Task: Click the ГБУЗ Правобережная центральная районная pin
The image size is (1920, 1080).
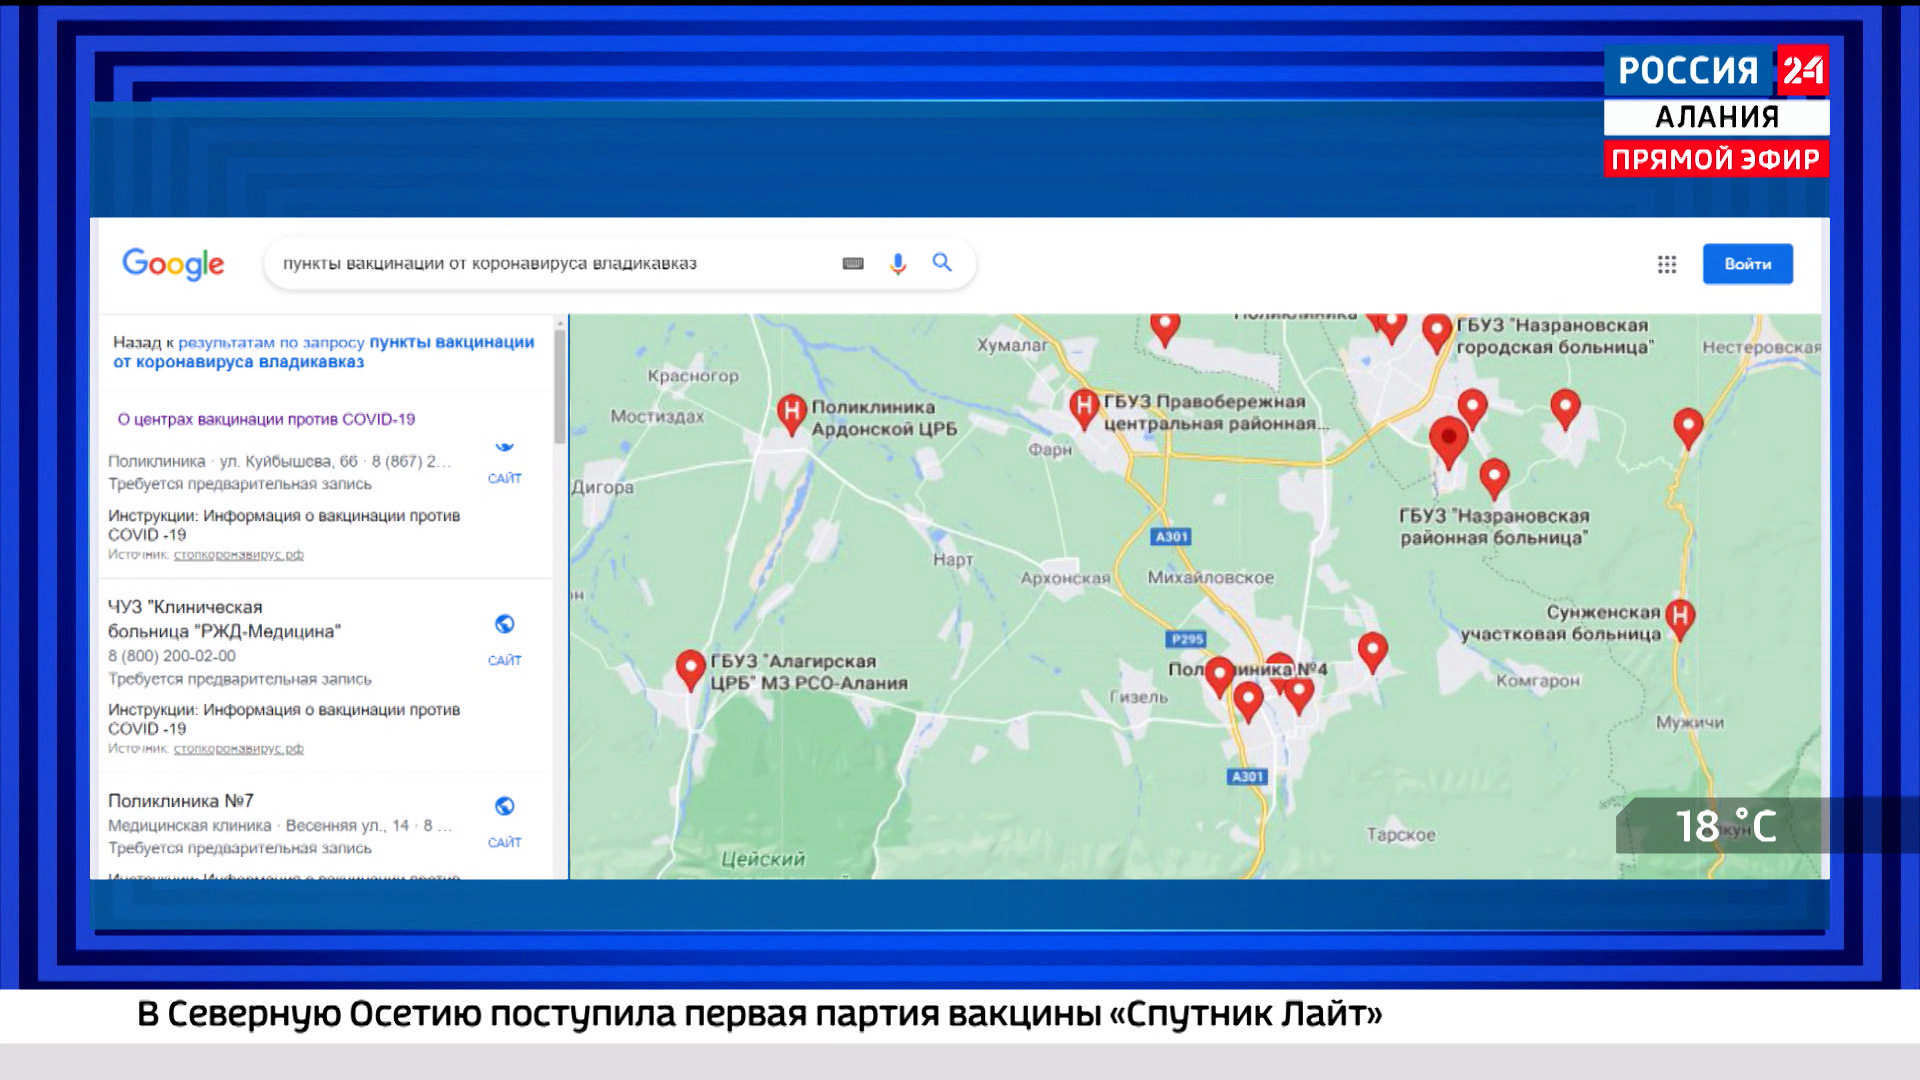Action: pos(1084,409)
